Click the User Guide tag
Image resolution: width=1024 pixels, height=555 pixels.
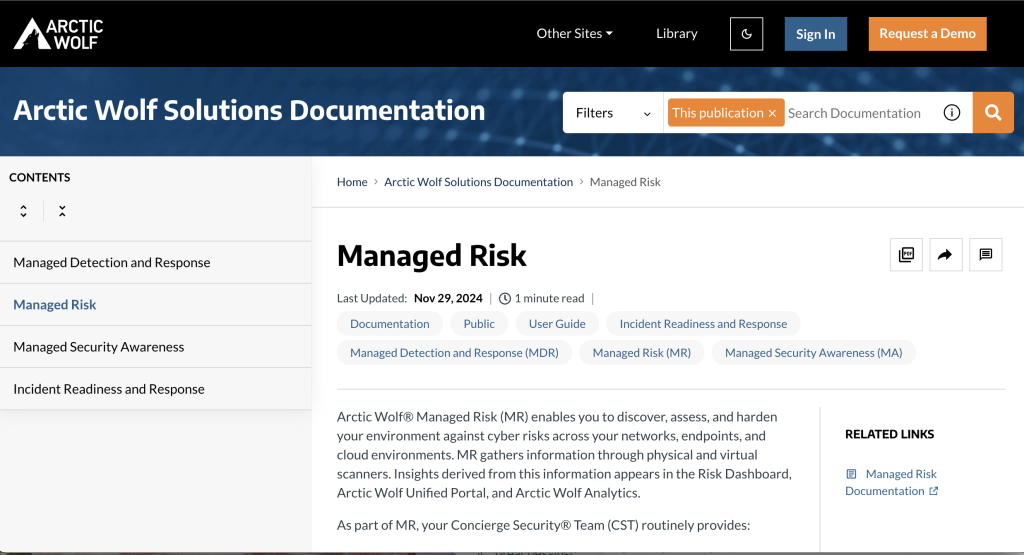point(557,324)
